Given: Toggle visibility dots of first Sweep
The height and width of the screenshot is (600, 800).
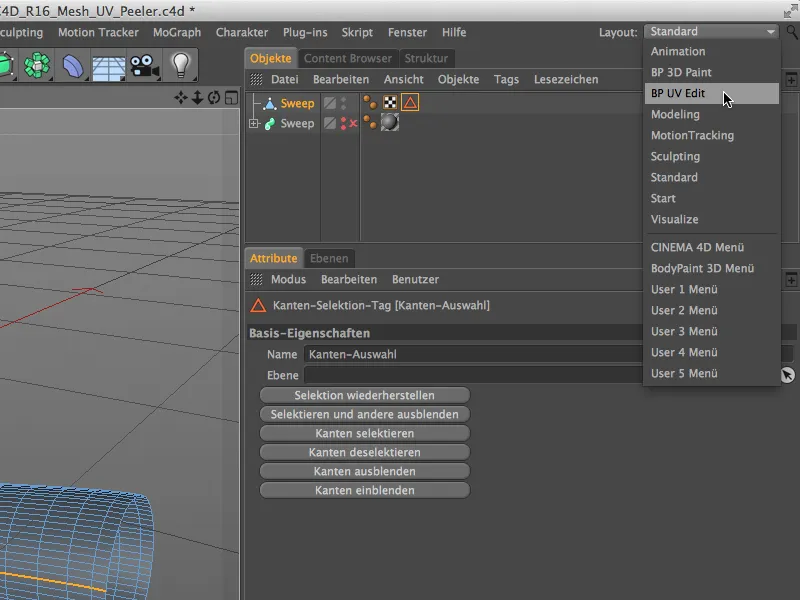Looking at the screenshot, I should [343, 103].
